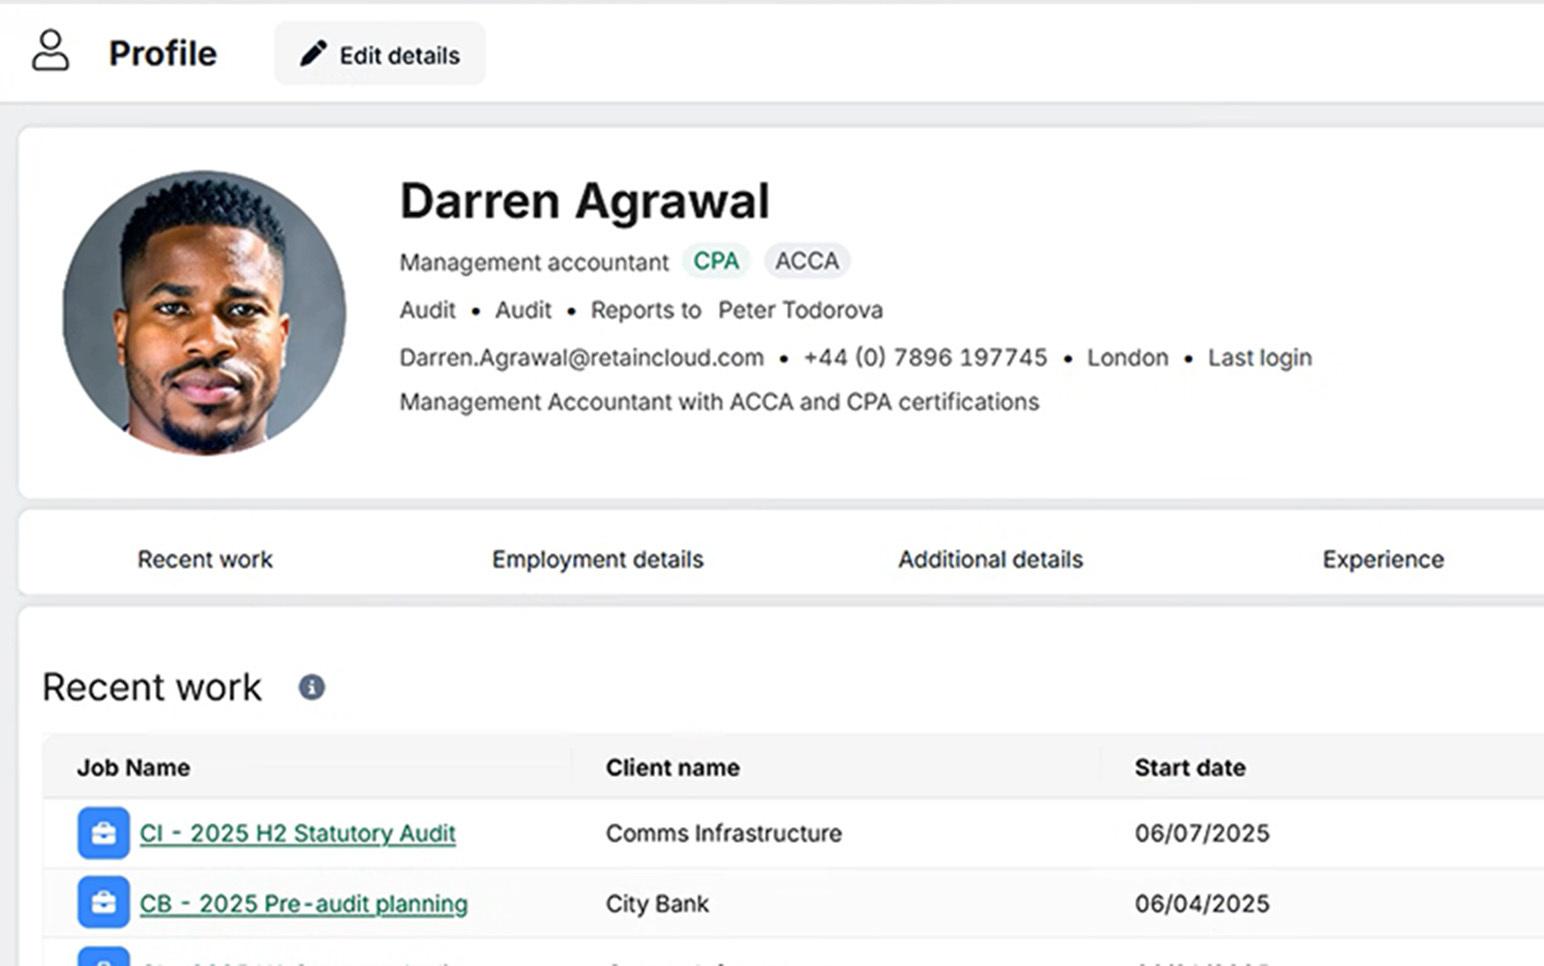Select the CPA certification badge

[x=715, y=260]
